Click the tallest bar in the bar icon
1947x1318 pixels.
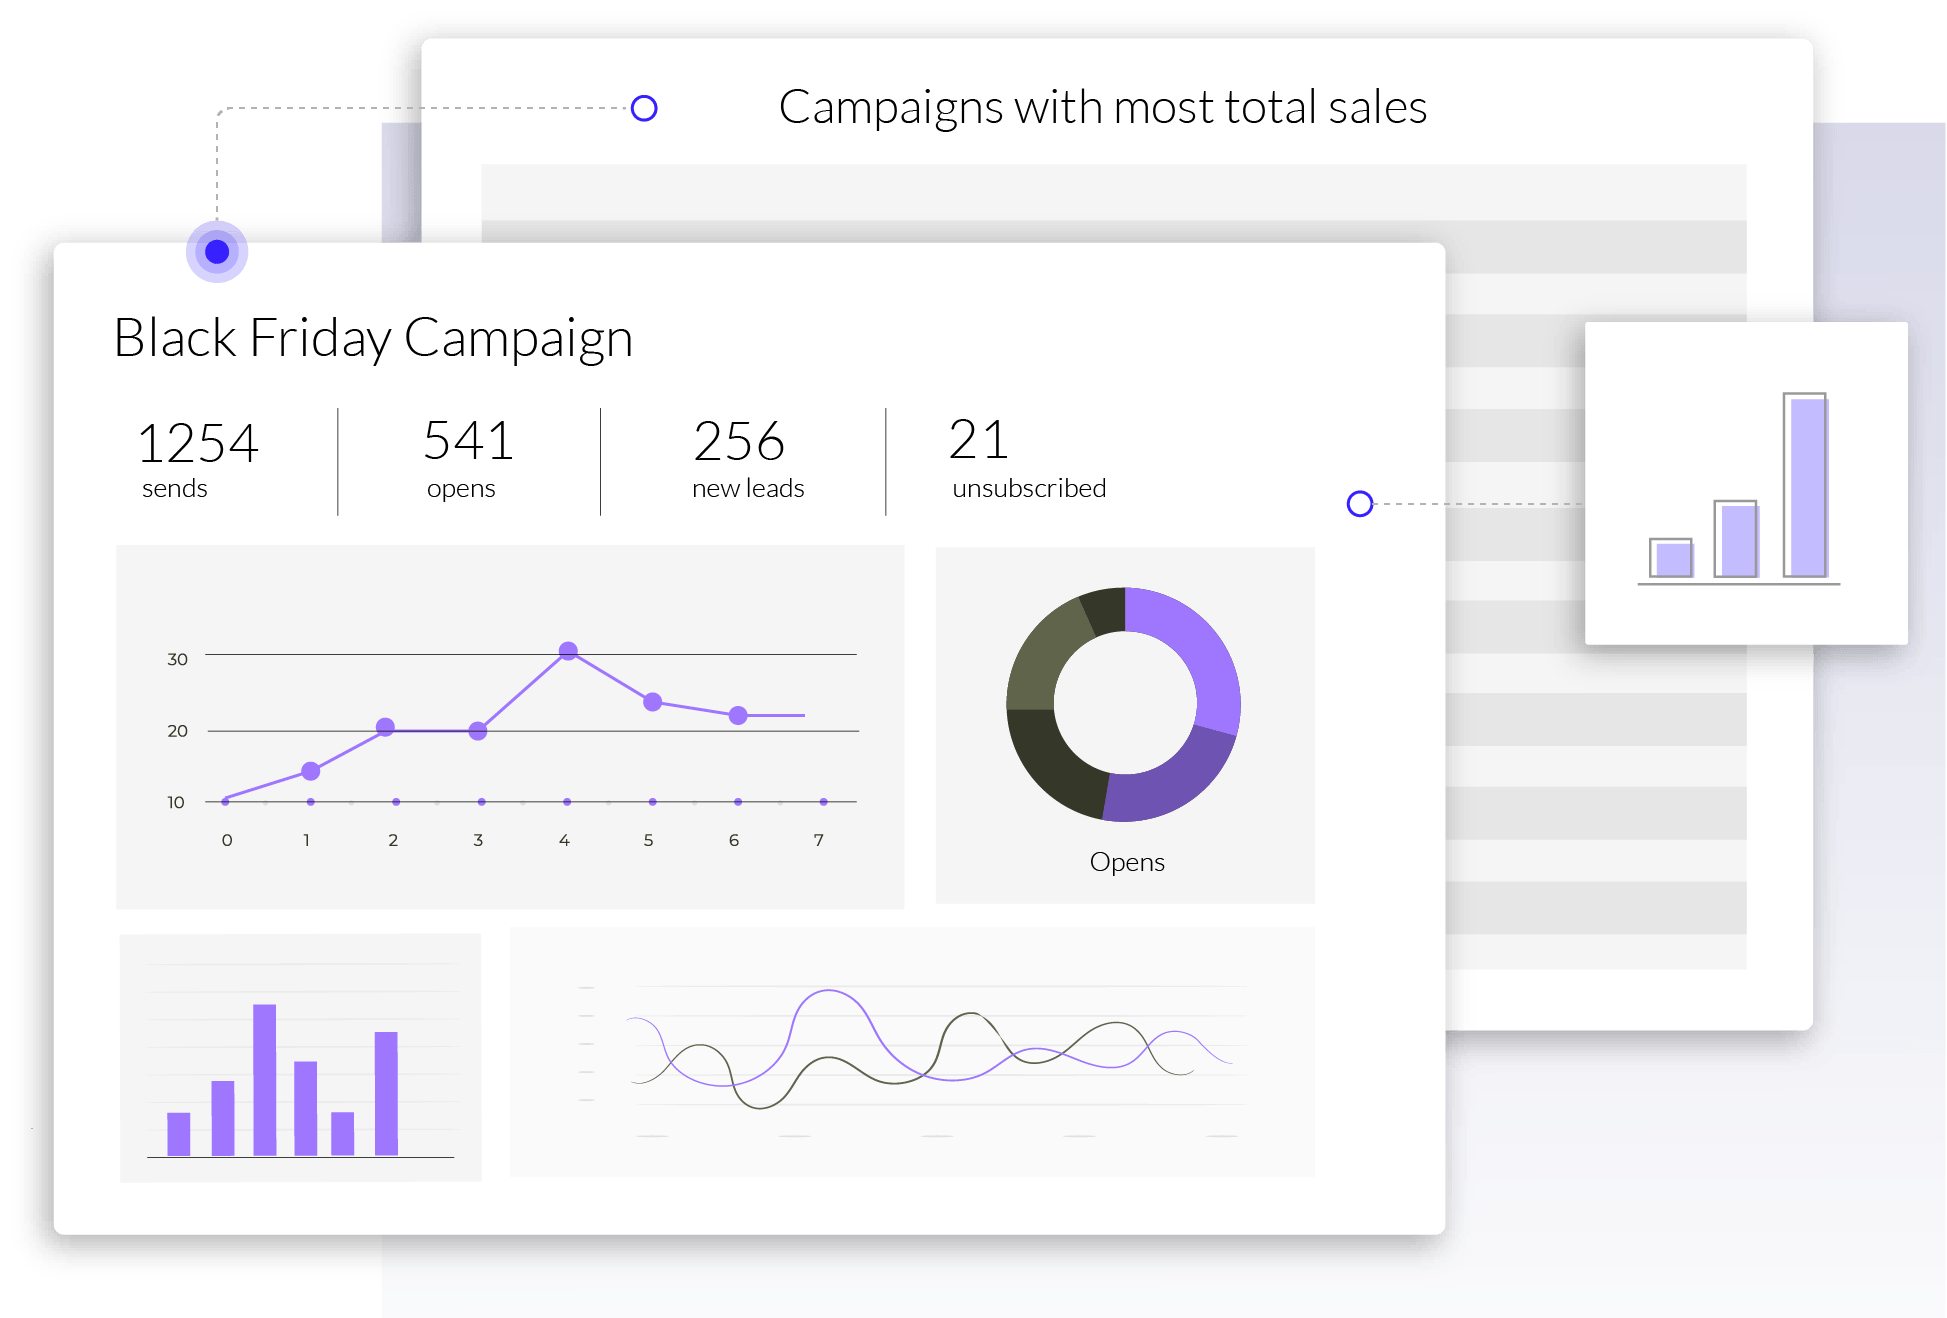(x=1804, y=485)
